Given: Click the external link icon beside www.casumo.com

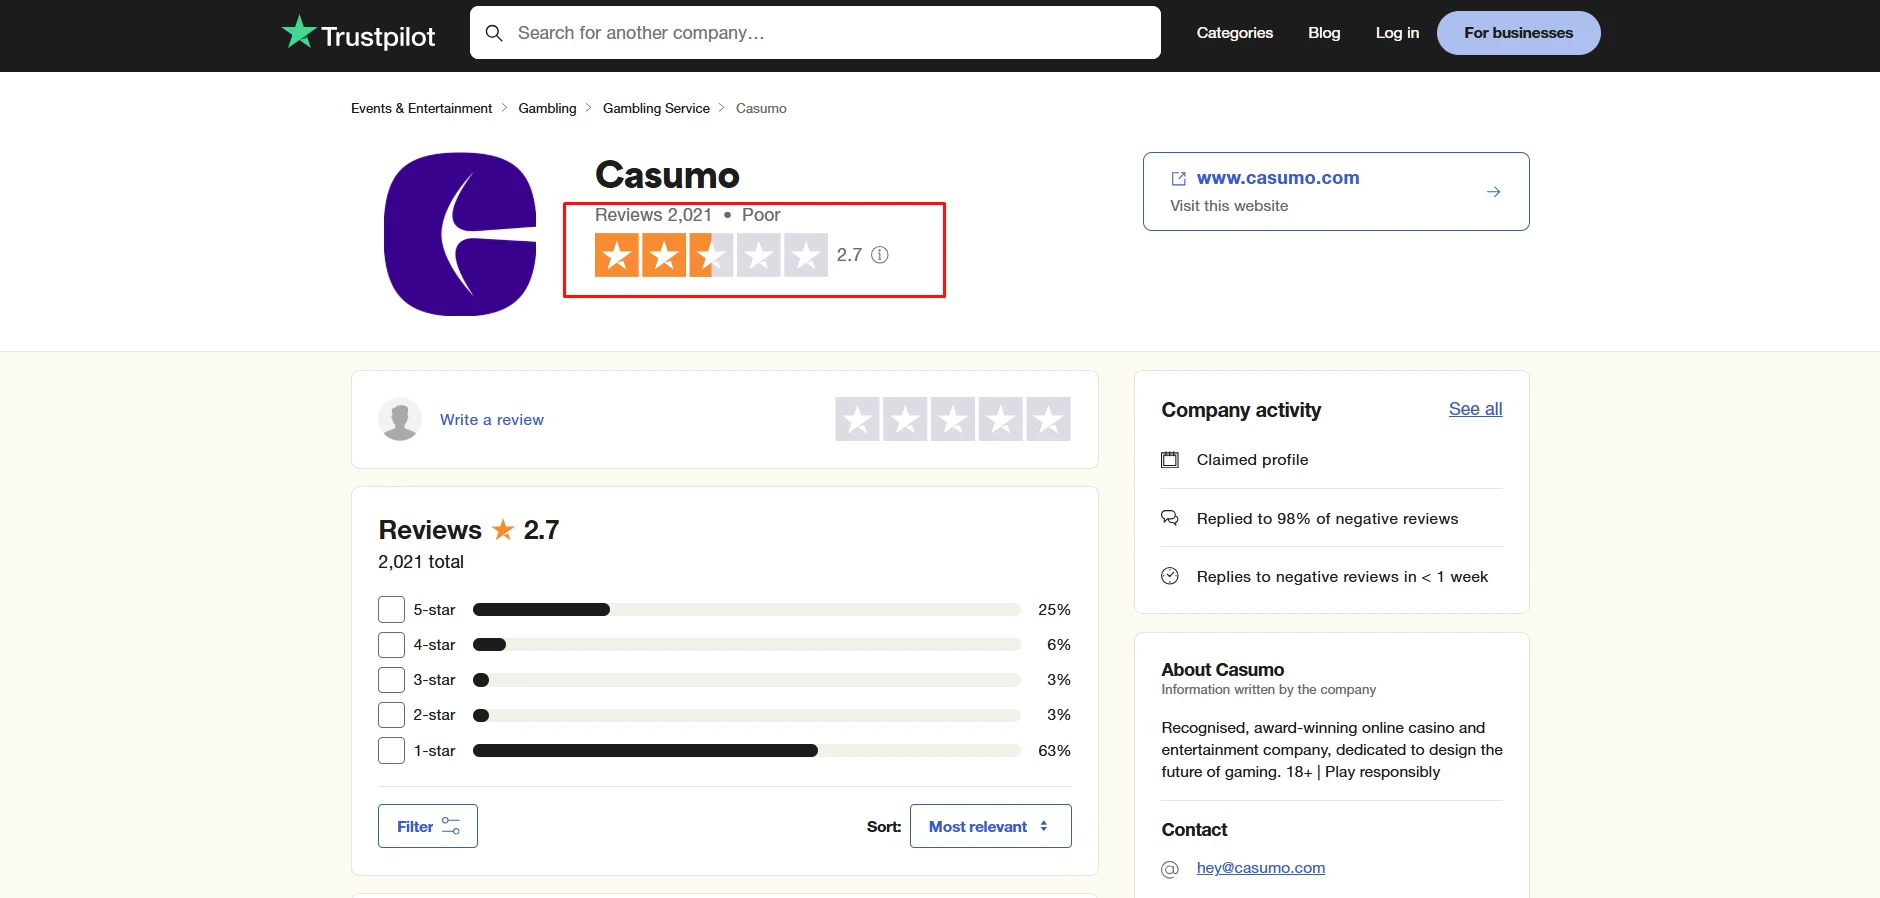Looking at the screenshot, I should (x=1179, y=178).
